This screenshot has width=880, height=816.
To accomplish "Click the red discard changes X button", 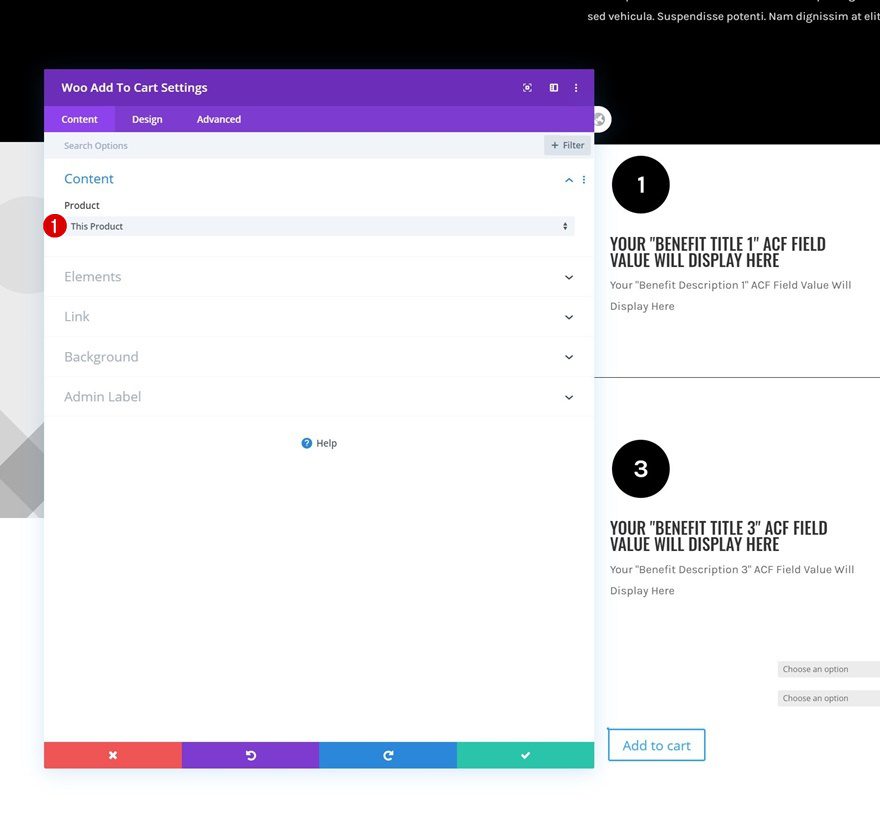I will pyautogui.click(x=113, y=755).
